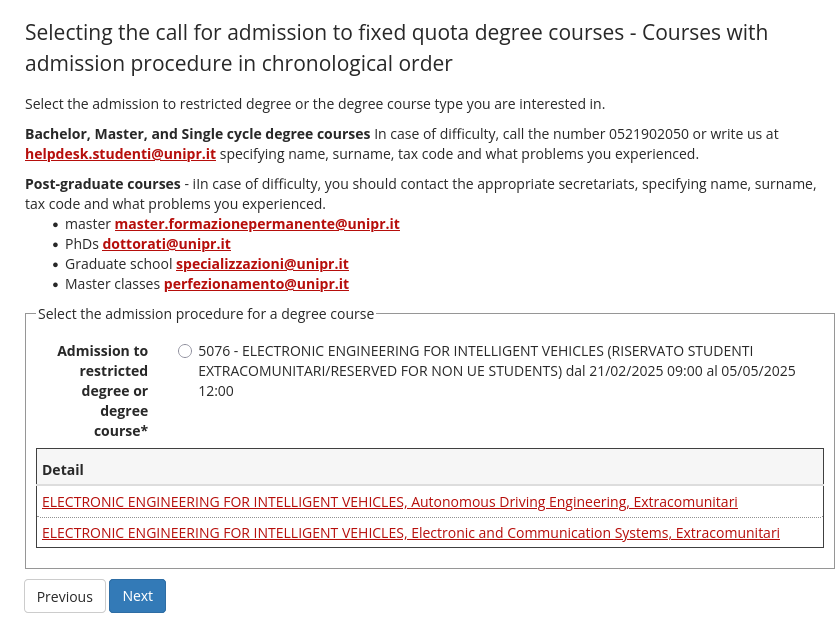Open the Autonomous Driving Engineering detail link
Screen dimensions: 839x623
click(389, 501)
